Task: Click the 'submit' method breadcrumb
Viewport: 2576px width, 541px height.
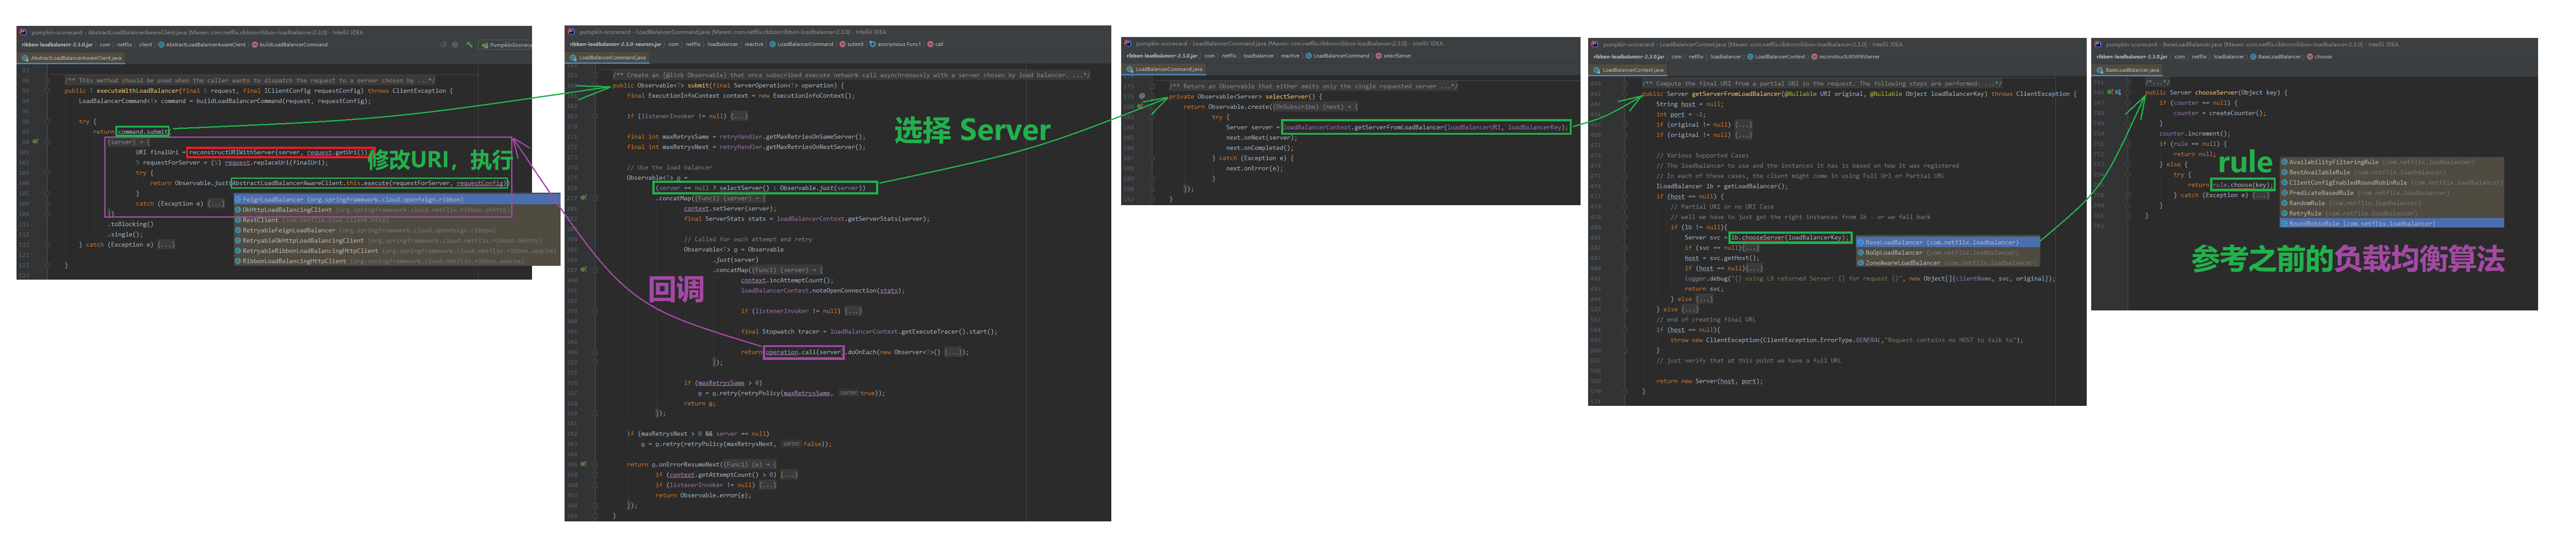Action: [x=852, y=44]
